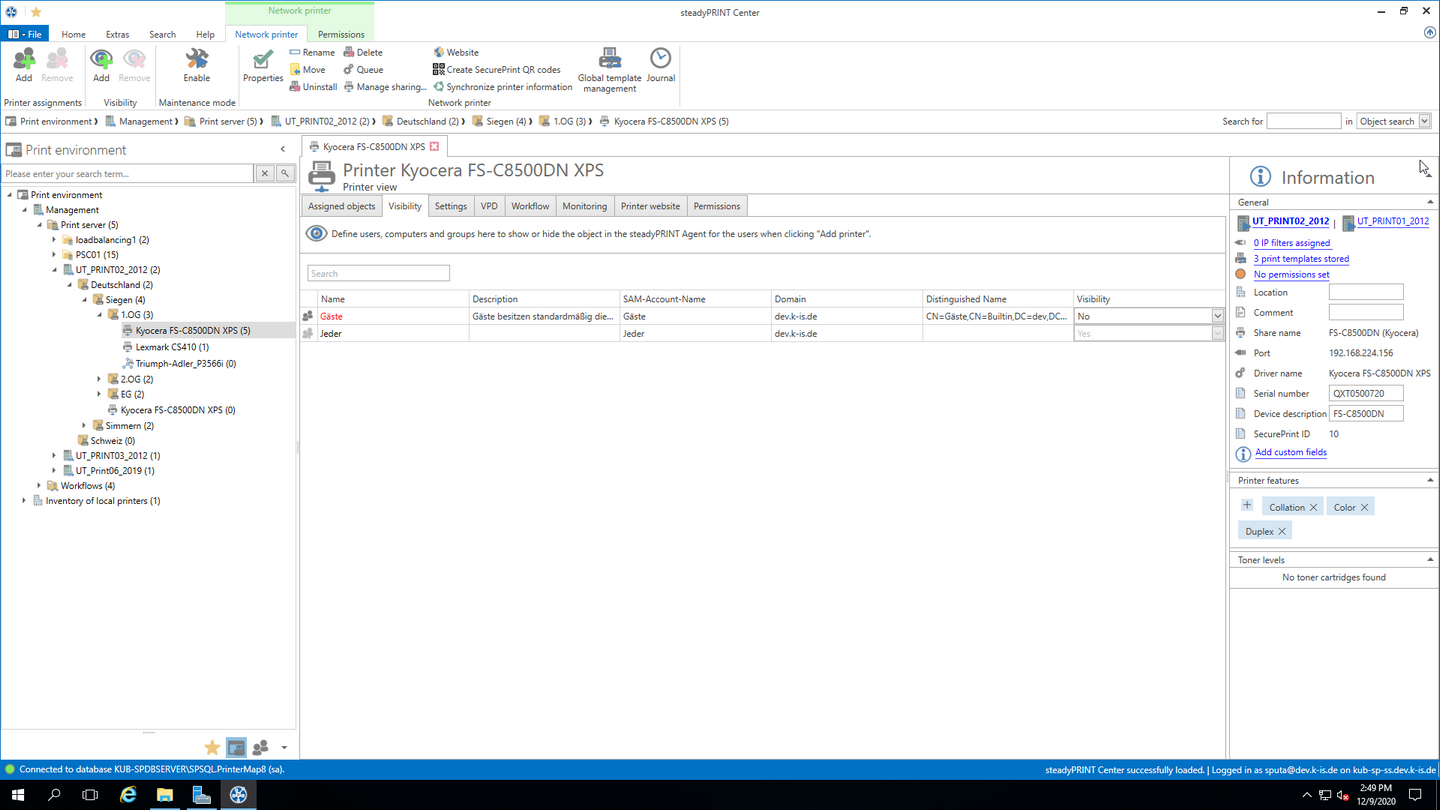Expand the Workflows tree node
Viewport: 1440px width, 810px height.
[x=40, y=486]
